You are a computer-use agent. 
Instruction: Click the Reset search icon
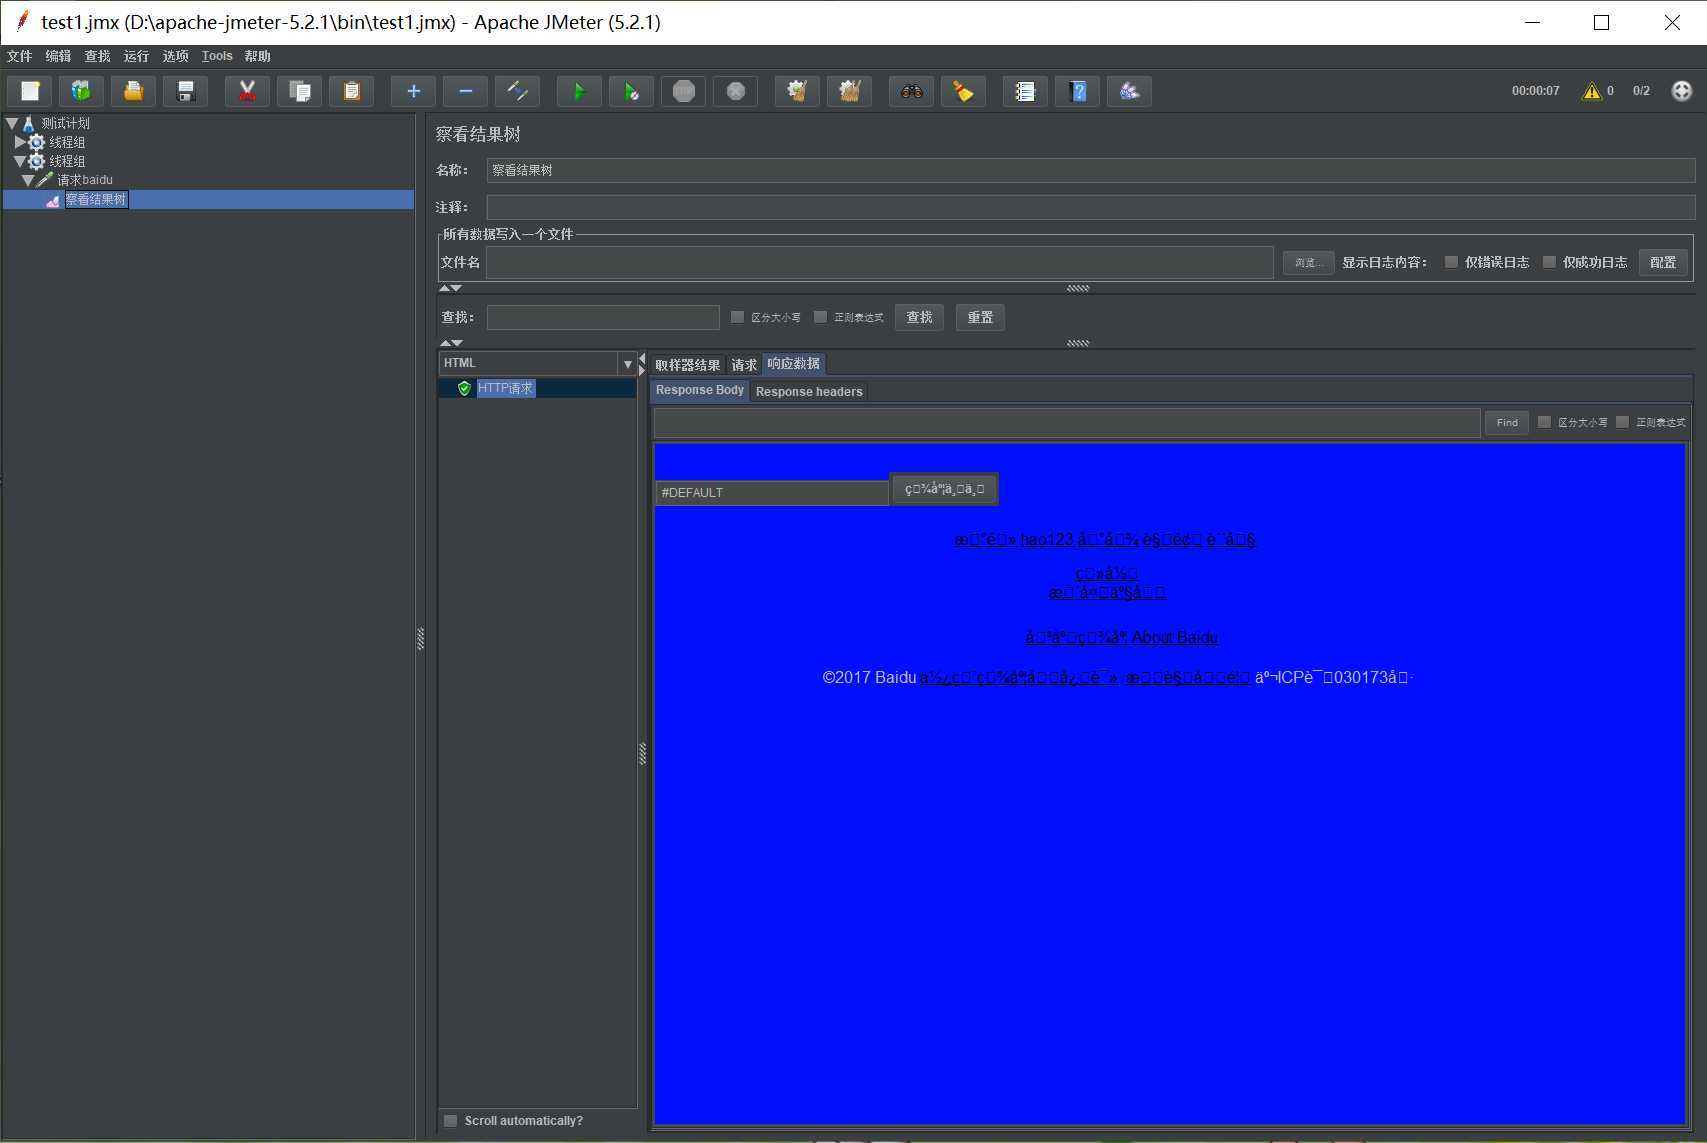(963, 91)
